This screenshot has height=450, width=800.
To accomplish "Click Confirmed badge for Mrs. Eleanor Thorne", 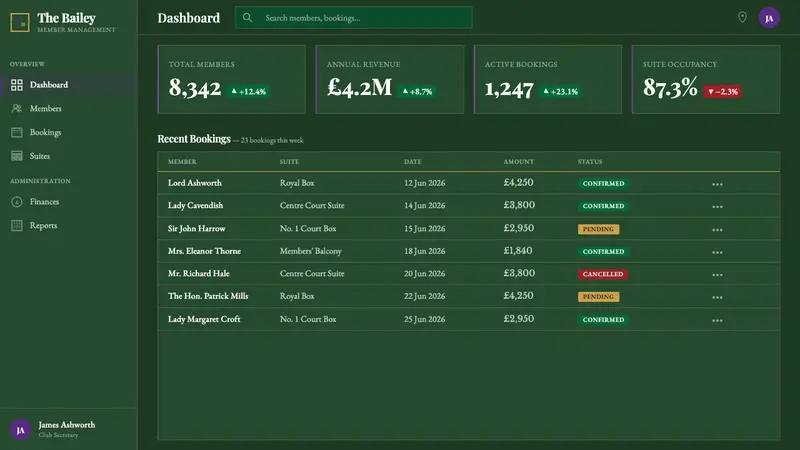I will (603, 252).
